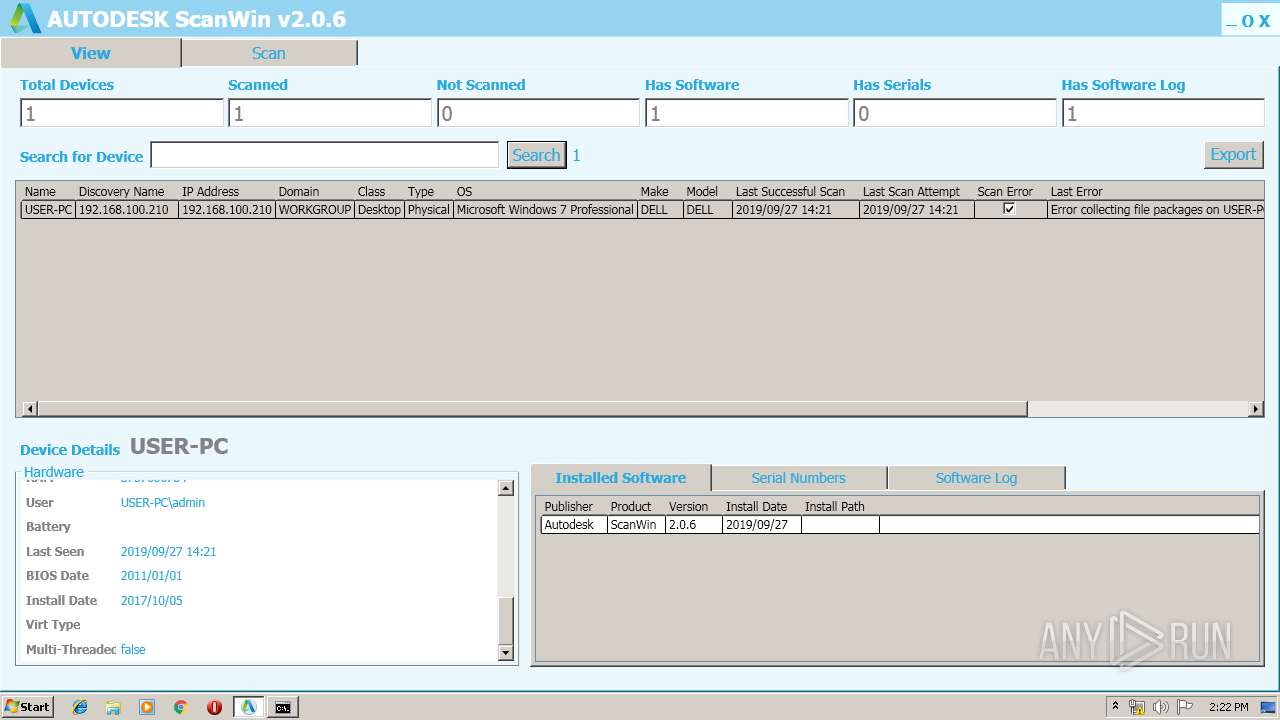Click the Autodesk logo in title bar

[x=25, y=19]
